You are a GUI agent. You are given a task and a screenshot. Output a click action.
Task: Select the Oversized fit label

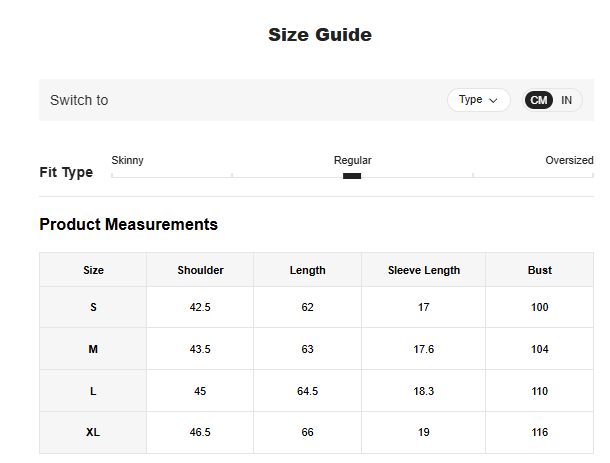pyautogui.click(x=569, y=160)
